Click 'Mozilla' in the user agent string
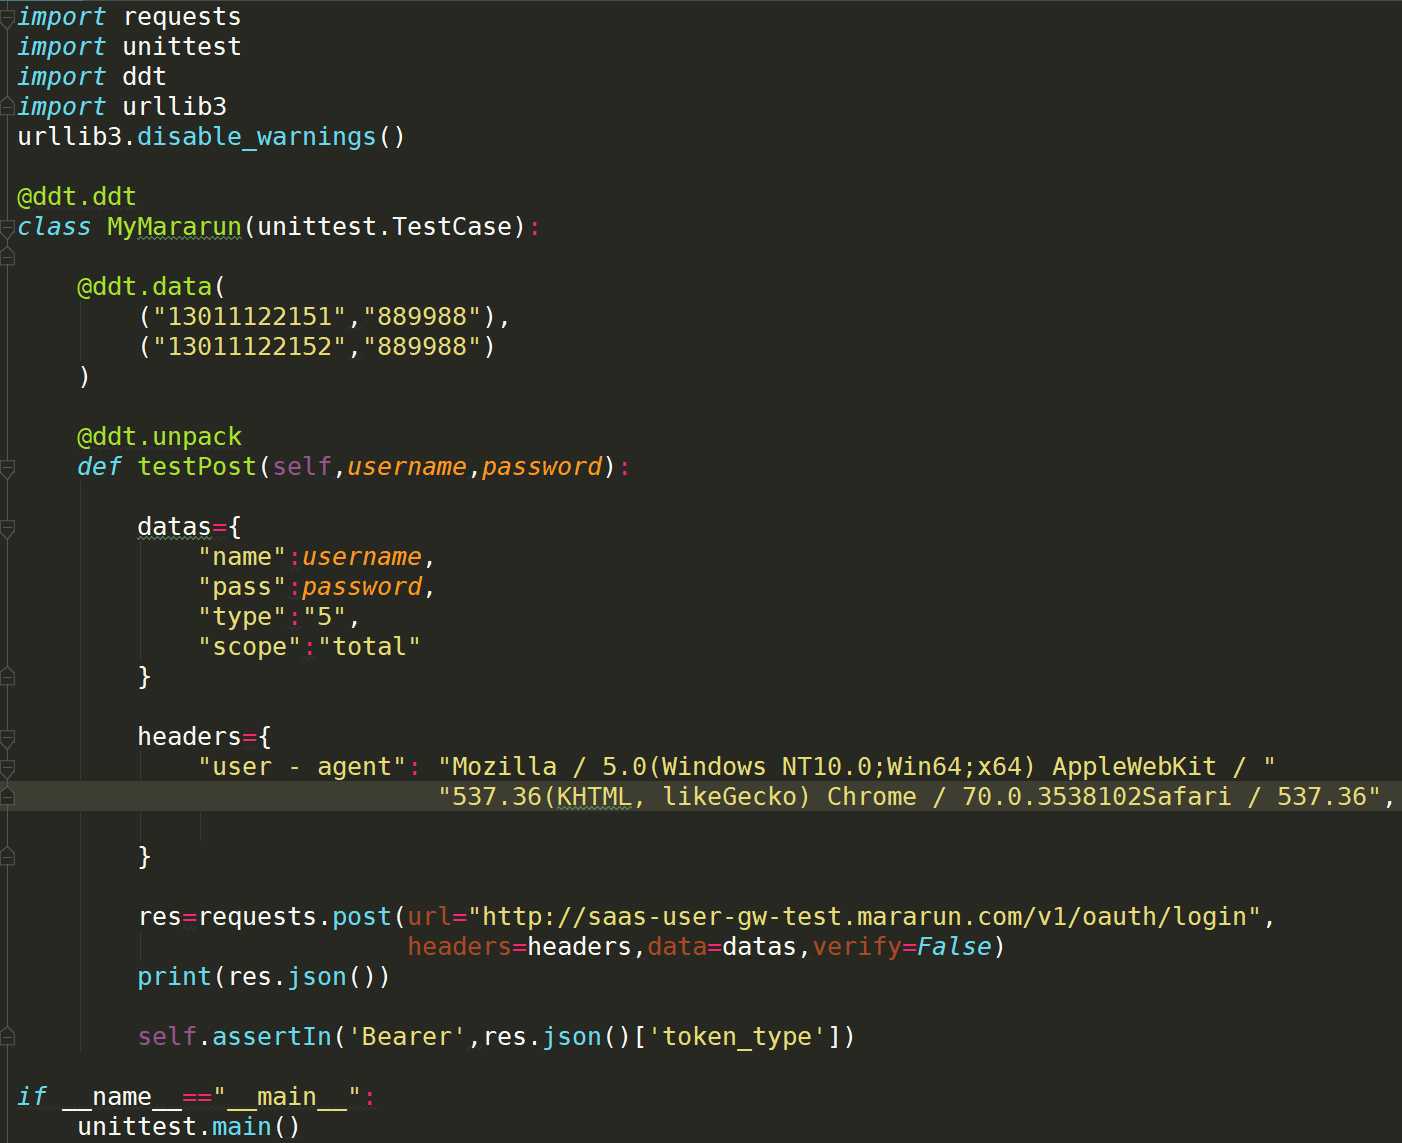This screenshot has width=1402, height=1143. coord(505,767)
